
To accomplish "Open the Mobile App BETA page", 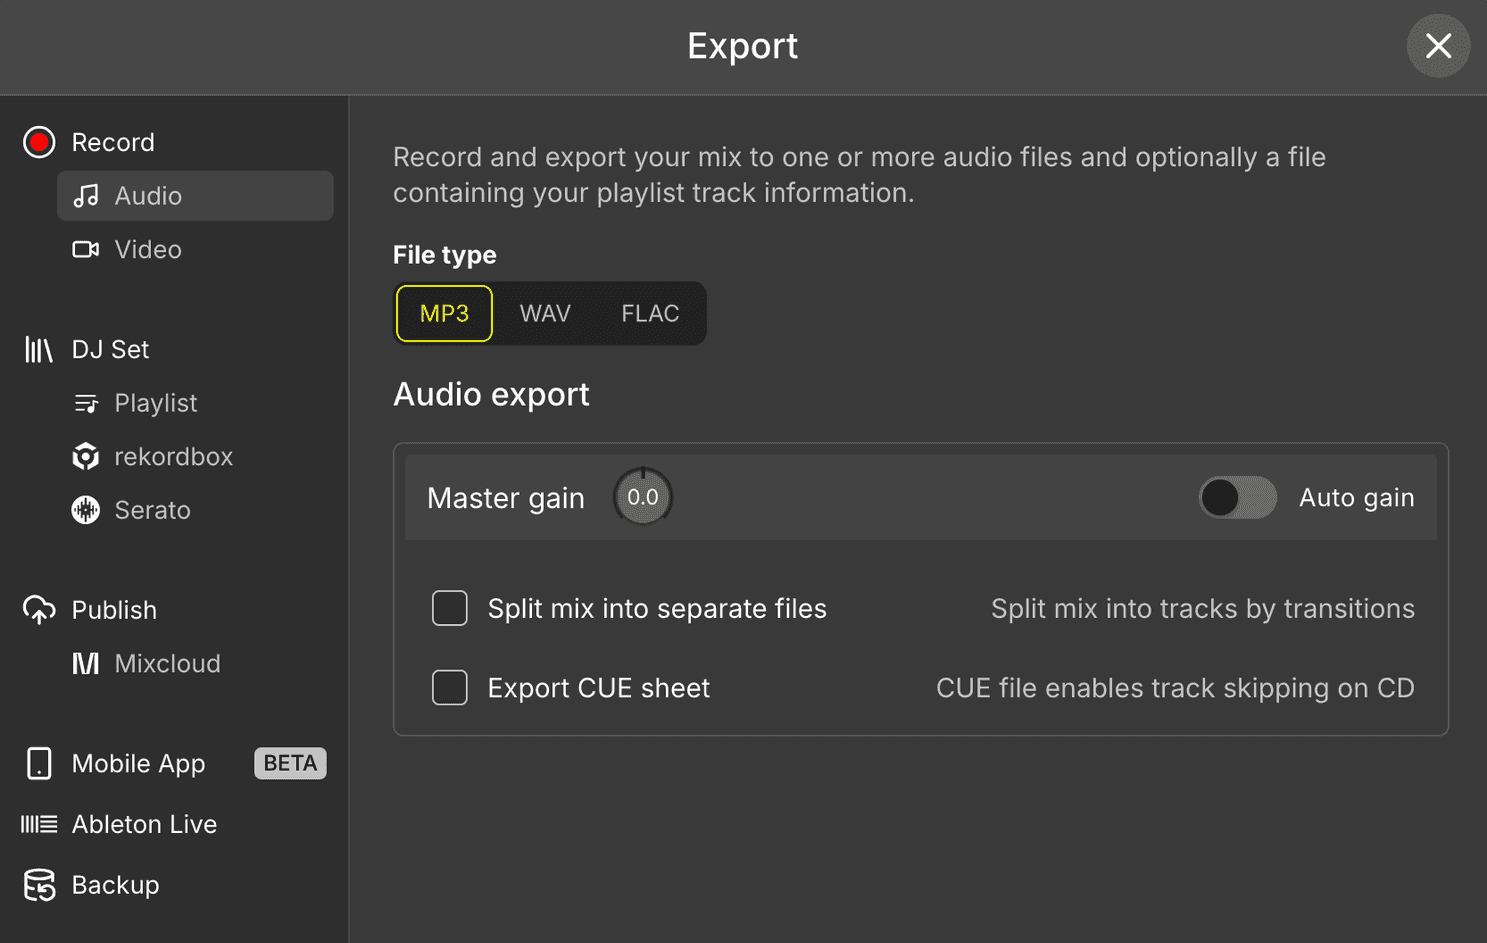I will (x=138, y=763).
